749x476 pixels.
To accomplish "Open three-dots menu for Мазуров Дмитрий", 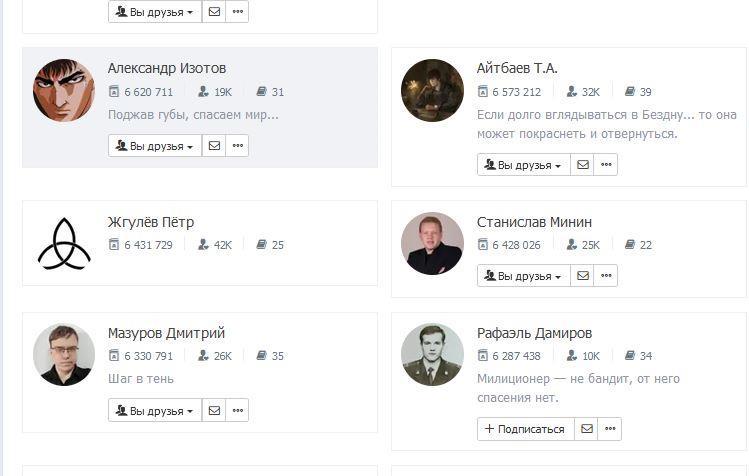I will coord(237,411).
